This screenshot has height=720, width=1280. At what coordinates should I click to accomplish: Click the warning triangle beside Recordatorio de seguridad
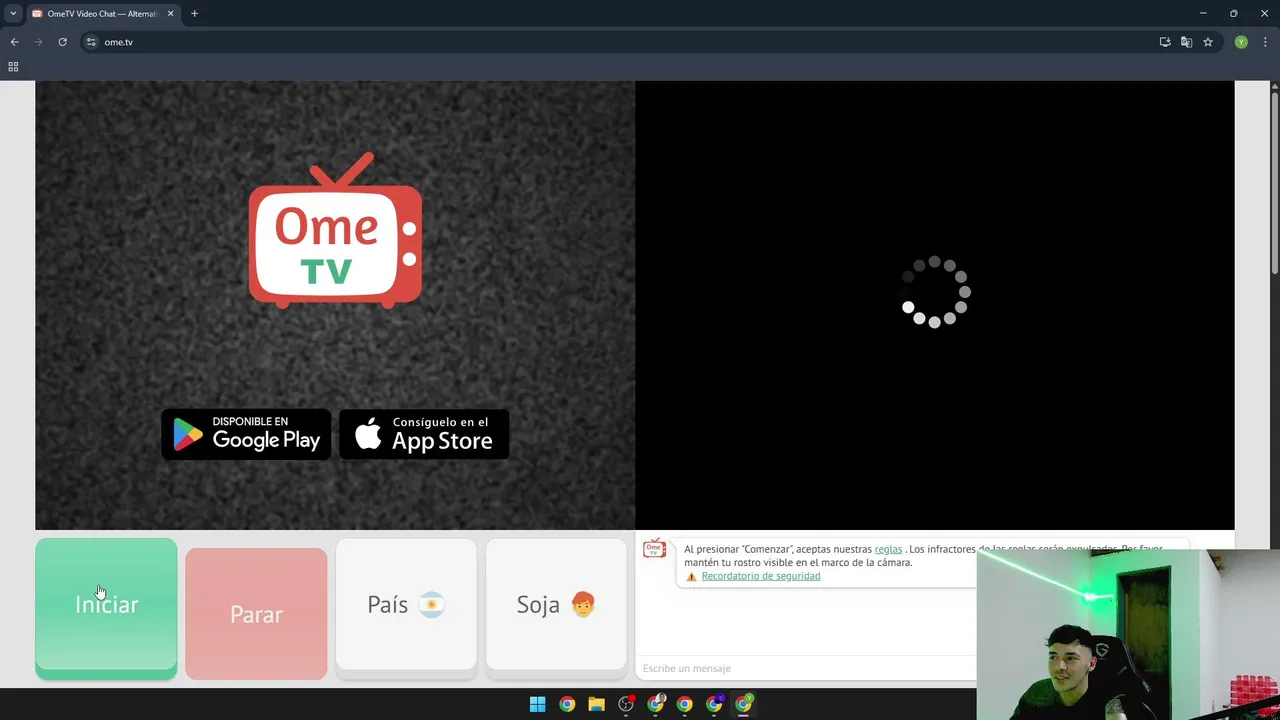coord(691,577)
